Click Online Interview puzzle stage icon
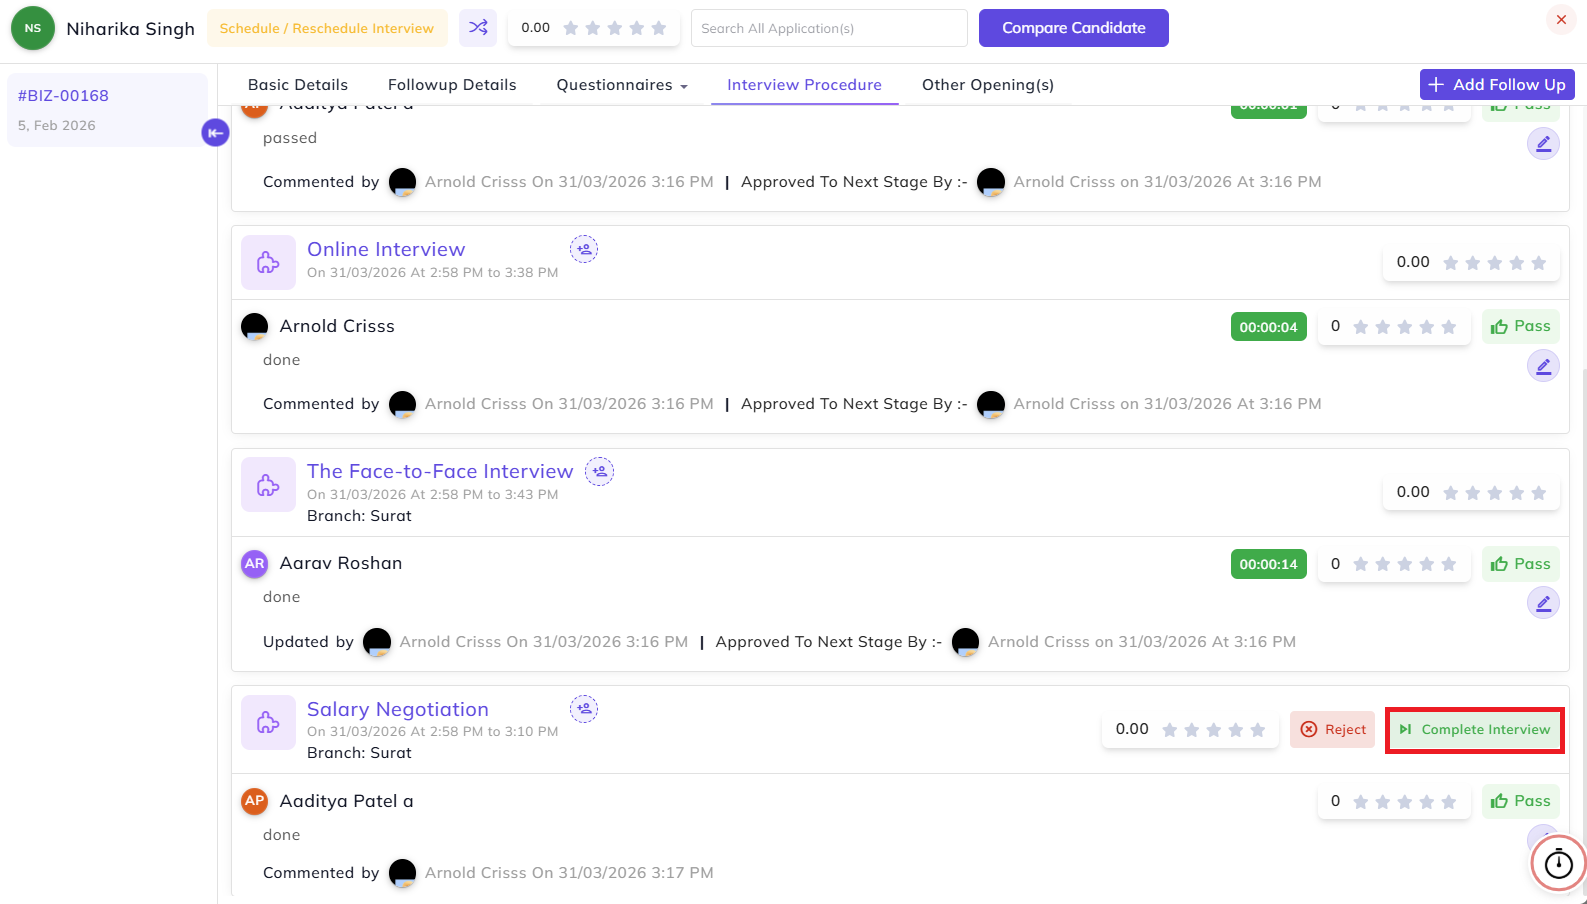This screenshot has height=904, width=1587. click(x=268, y=262)
